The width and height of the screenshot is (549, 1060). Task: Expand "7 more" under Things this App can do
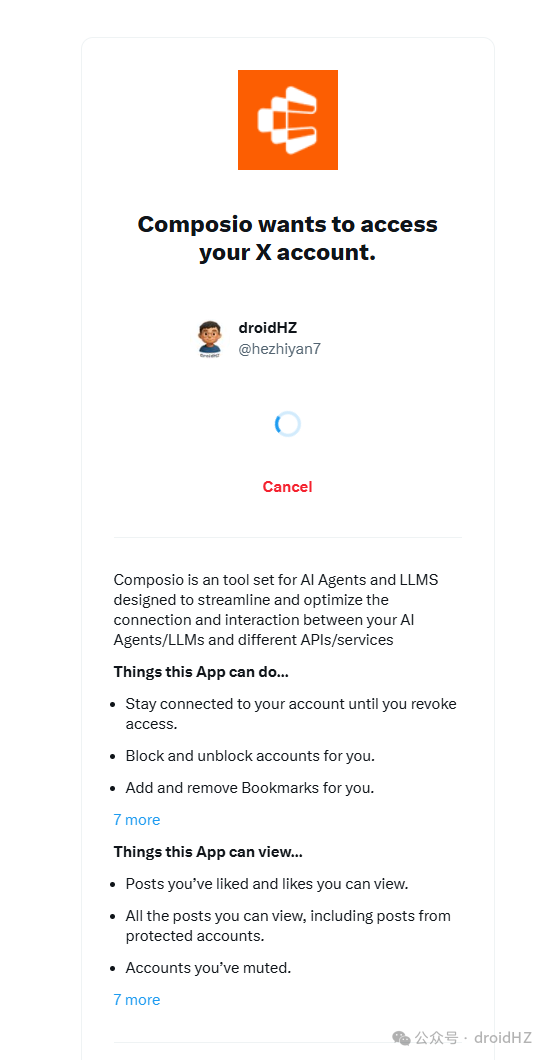pyautogui.click(x=137, y=820)
